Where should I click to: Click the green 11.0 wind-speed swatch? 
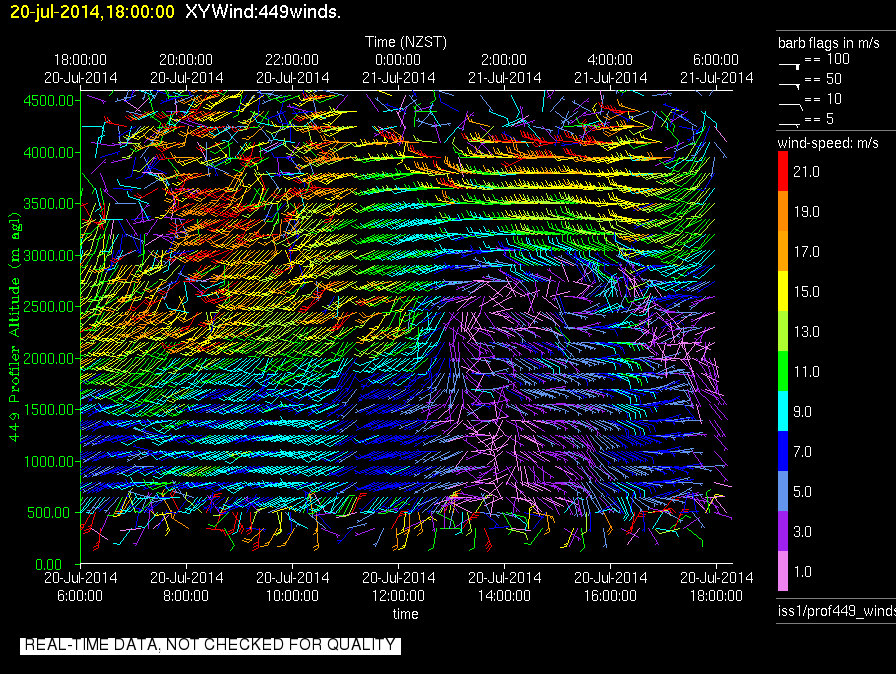[x=783, y=371]
